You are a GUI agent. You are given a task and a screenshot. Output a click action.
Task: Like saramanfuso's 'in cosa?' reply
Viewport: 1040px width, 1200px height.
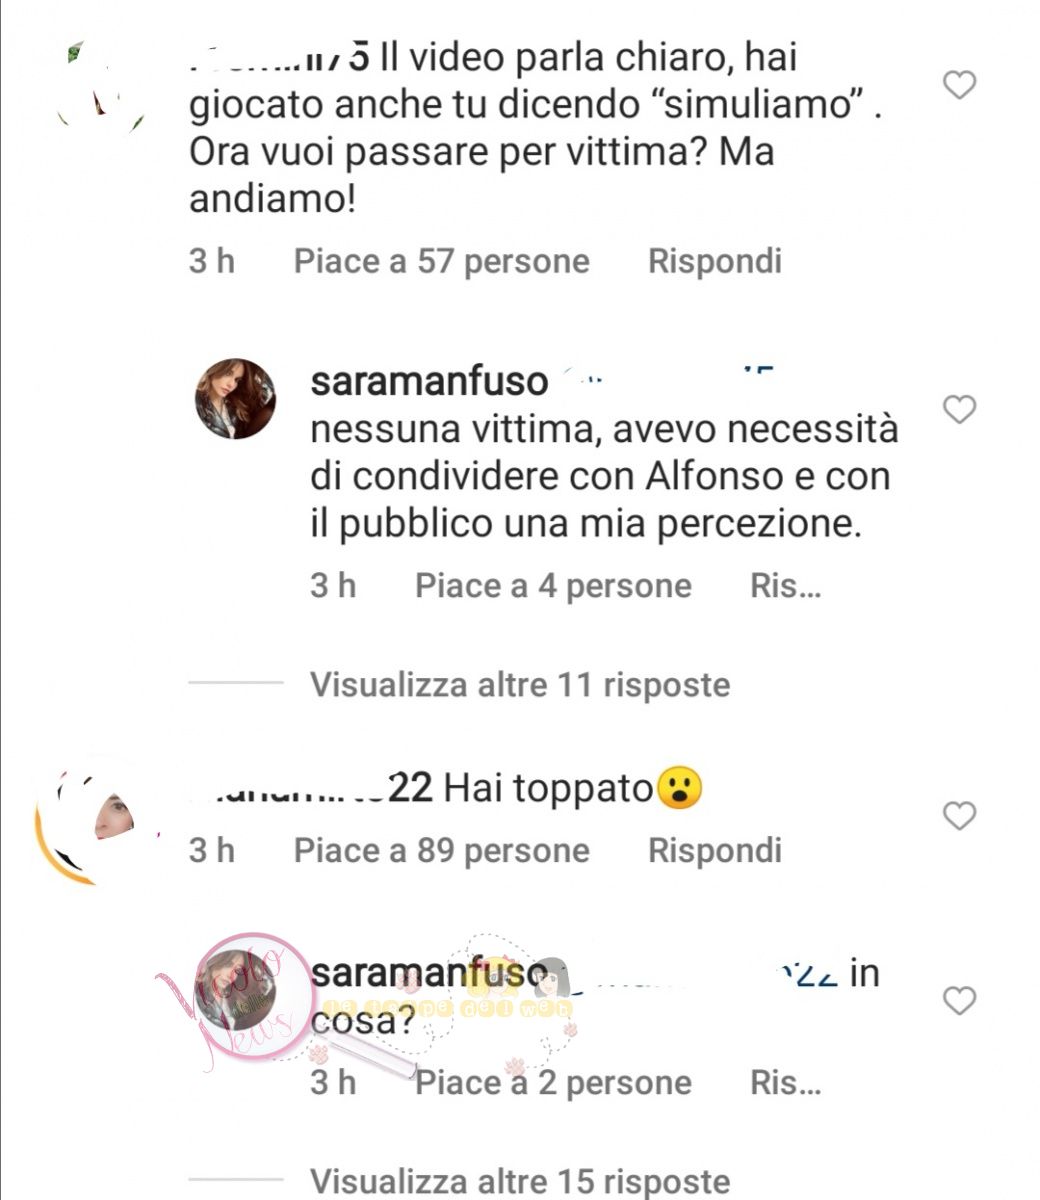click(959, 1000)
